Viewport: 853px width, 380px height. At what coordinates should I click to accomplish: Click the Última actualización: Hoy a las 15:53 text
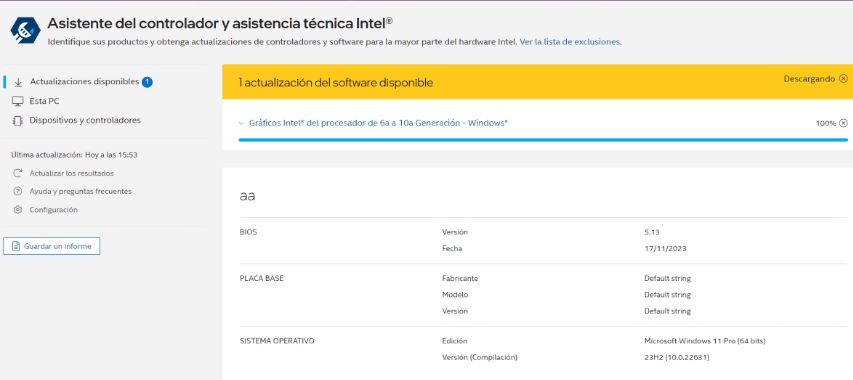click(x=75, y=155)
